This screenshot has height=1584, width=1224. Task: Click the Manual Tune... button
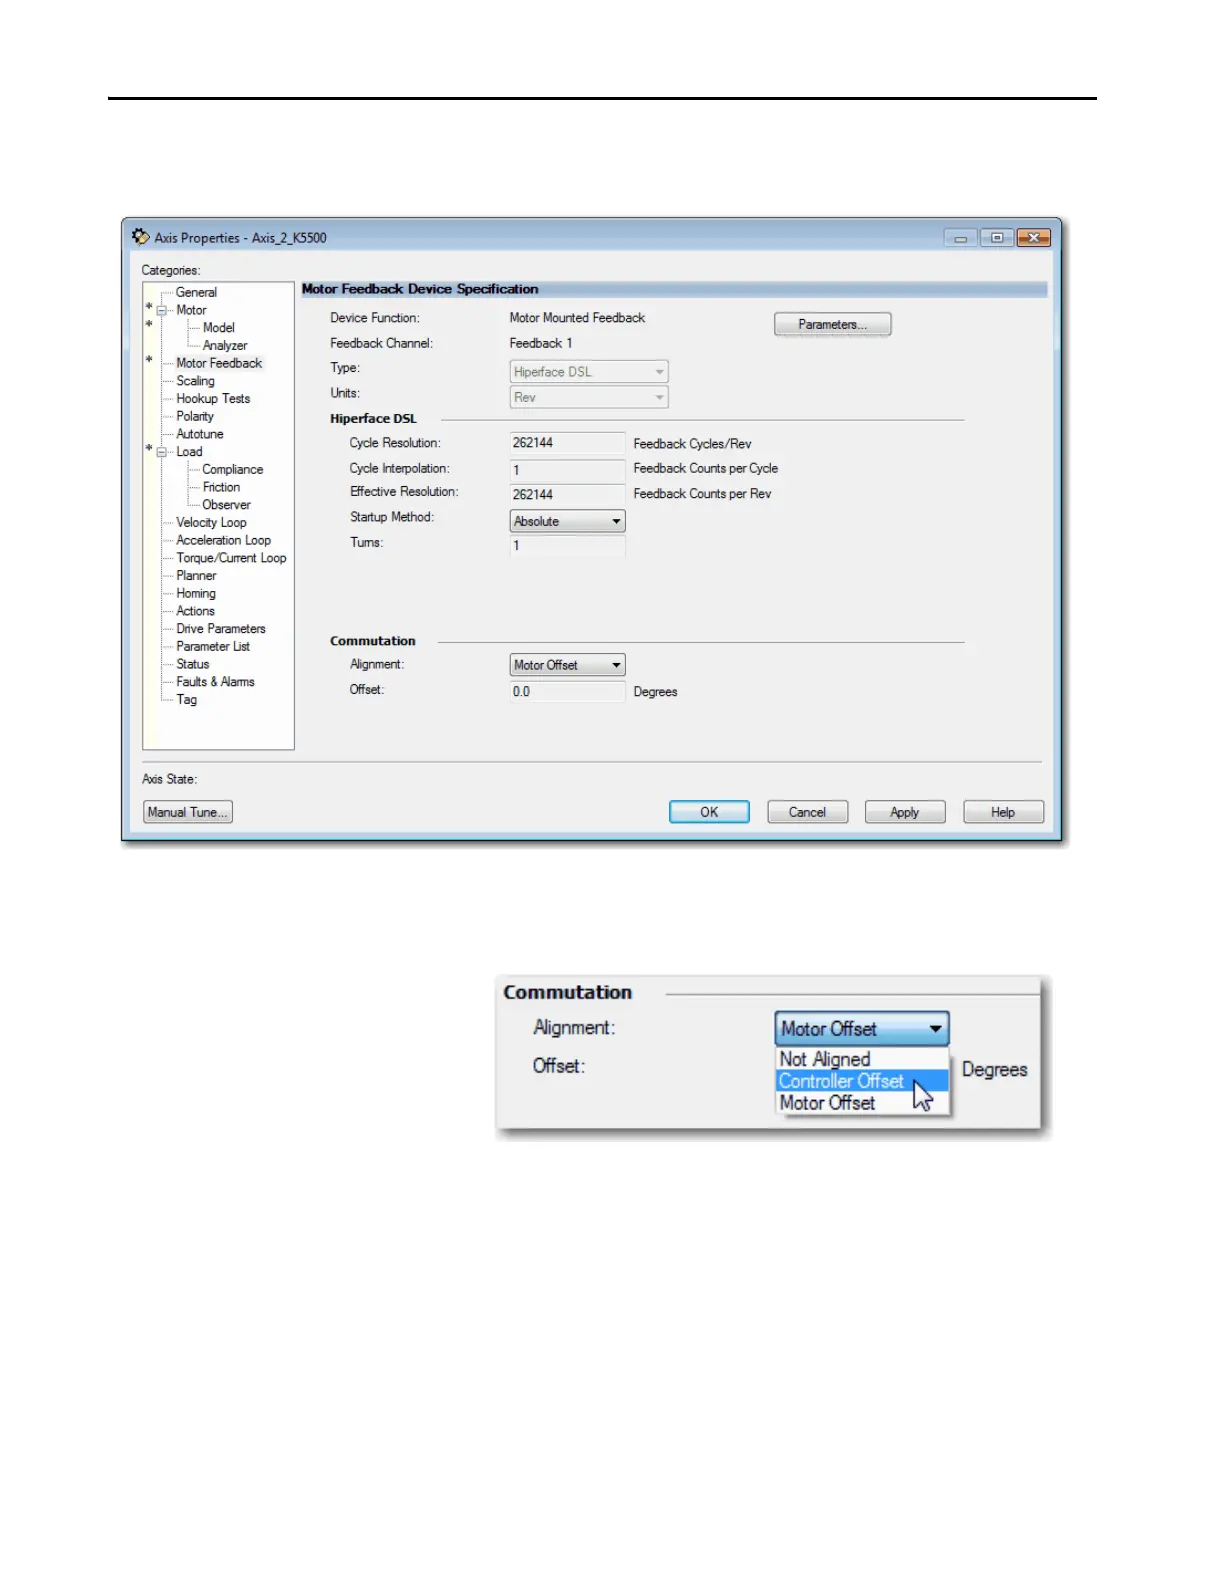tap(188, 812)
